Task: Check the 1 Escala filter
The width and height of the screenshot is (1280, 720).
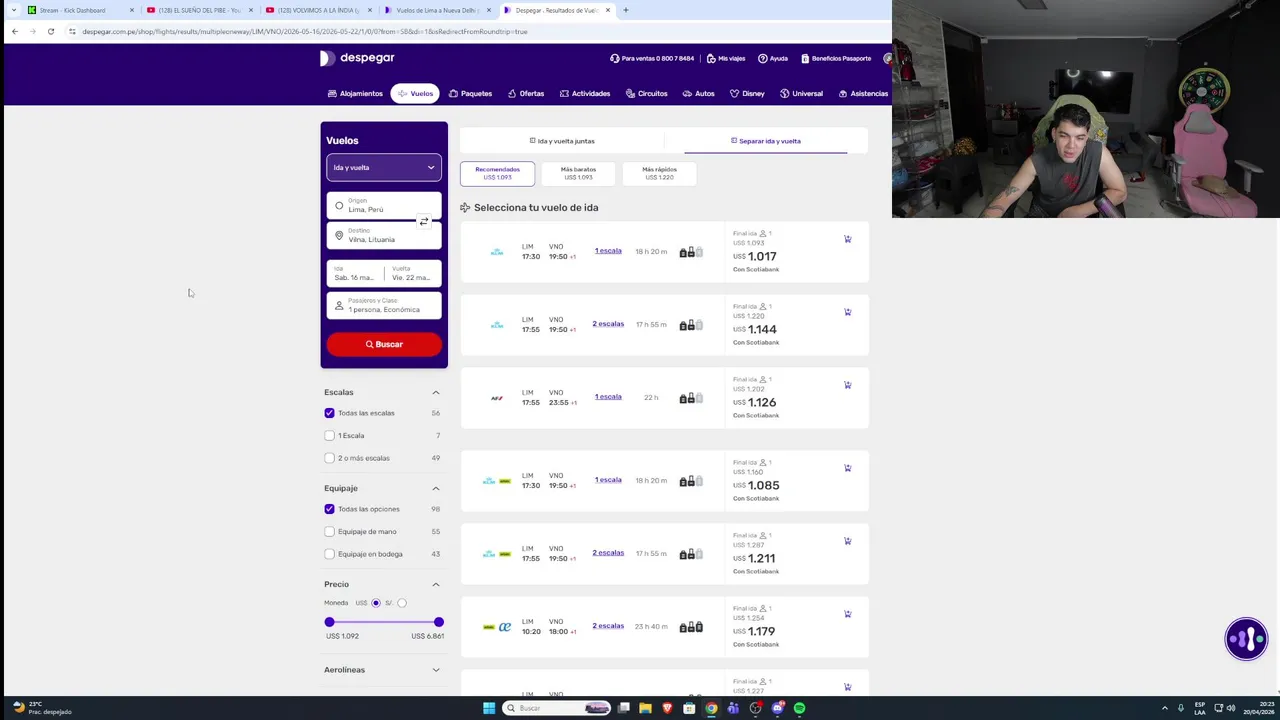Action: click(x=329, y=436)
